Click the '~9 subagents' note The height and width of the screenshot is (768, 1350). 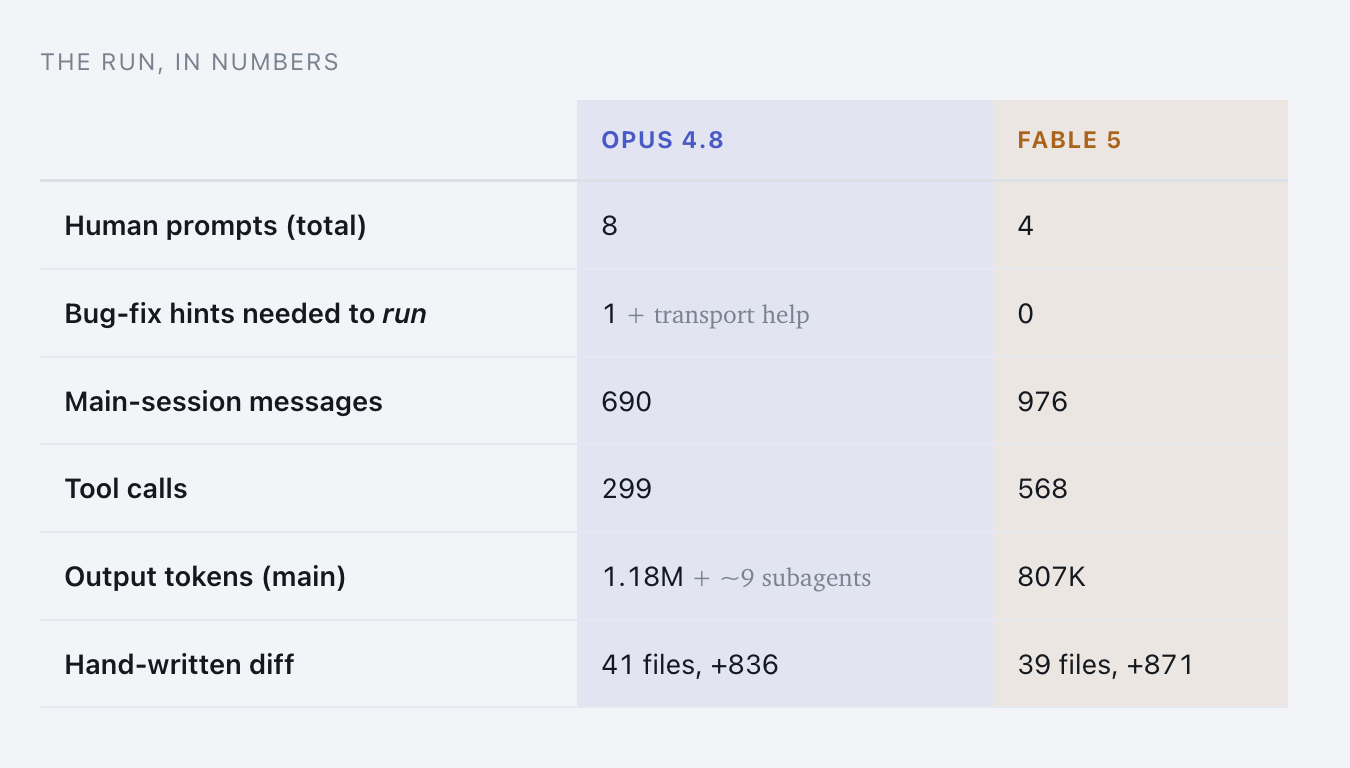coord(795,578)
